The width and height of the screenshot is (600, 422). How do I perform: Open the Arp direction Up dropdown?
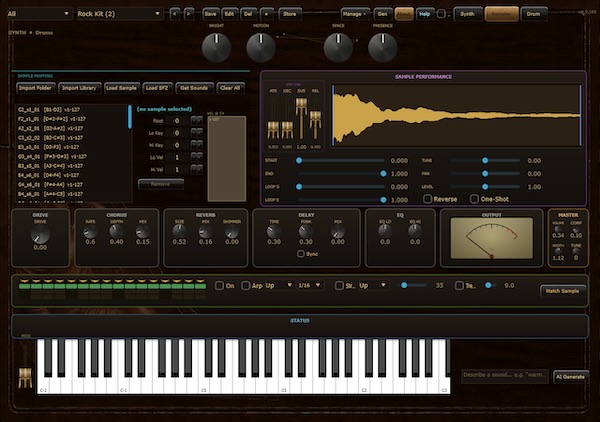(279, 285)
